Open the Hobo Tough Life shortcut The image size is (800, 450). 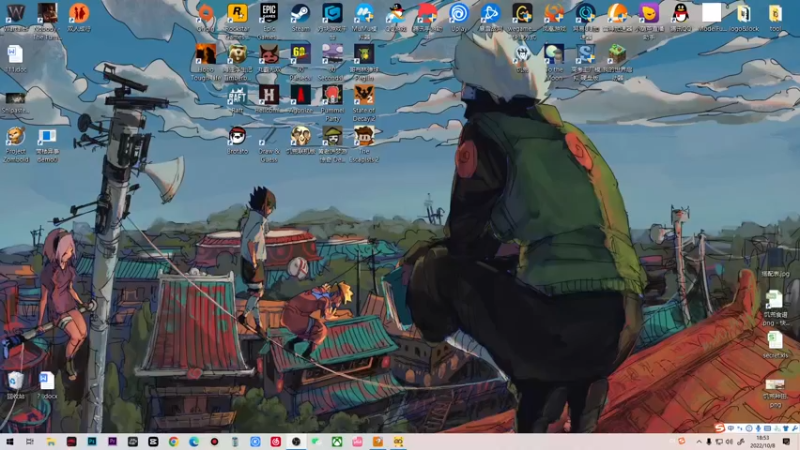[x=206, y=54]
